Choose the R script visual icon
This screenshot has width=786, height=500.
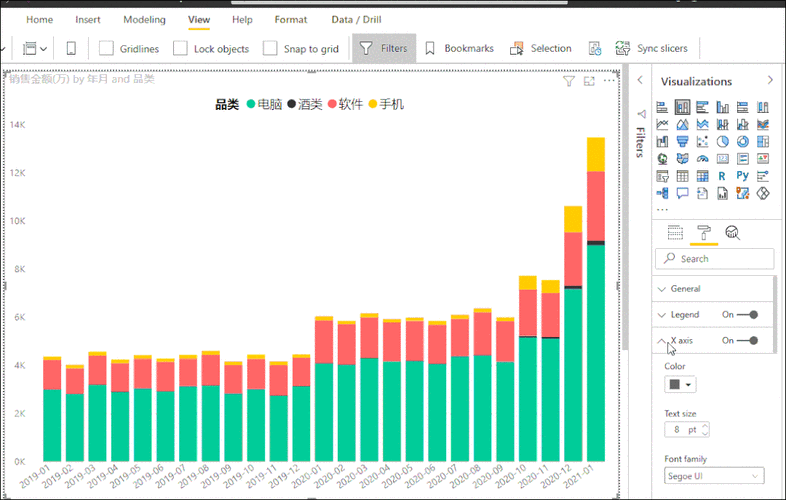(722, 176)
